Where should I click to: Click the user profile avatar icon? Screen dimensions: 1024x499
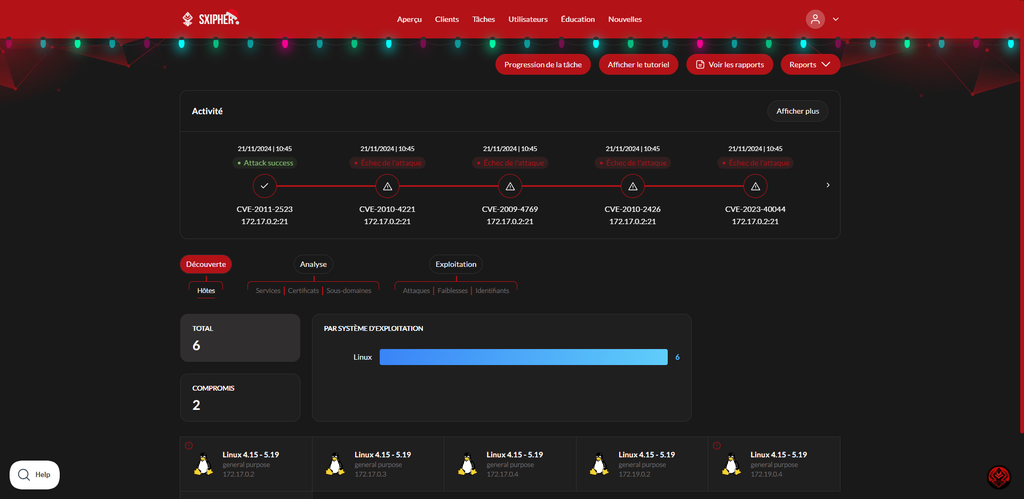click(x=815, y=19)
